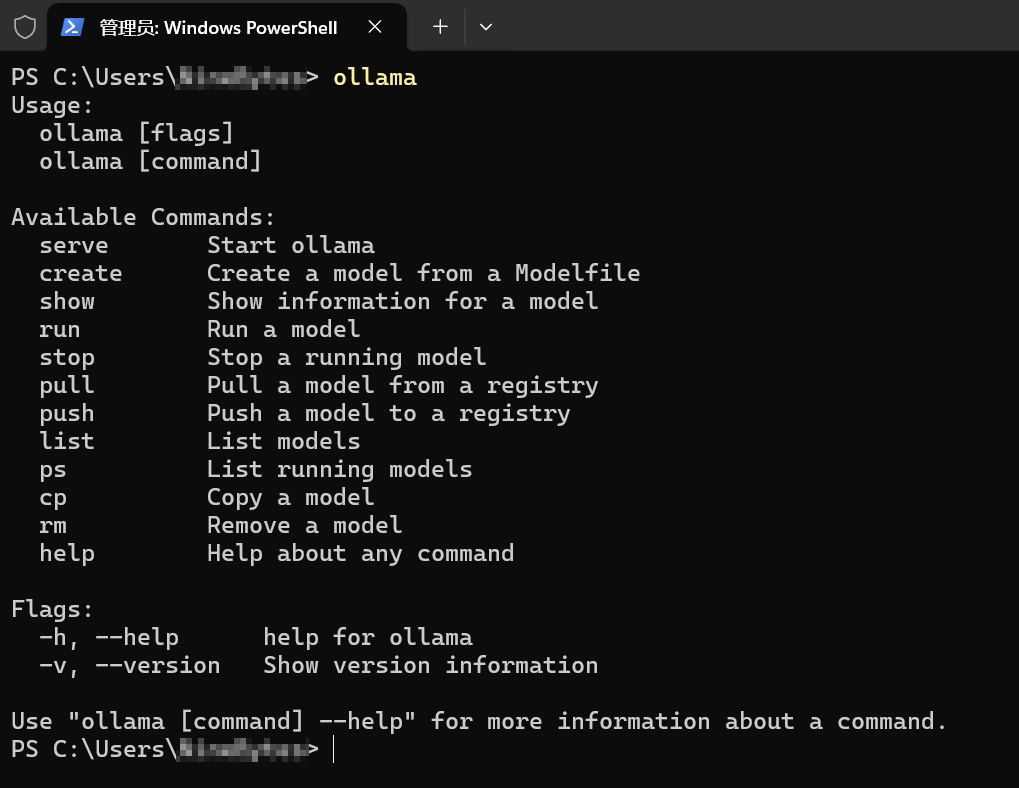Click the 'show' command name
The image size is (1019, 788).
coord(66,301)
